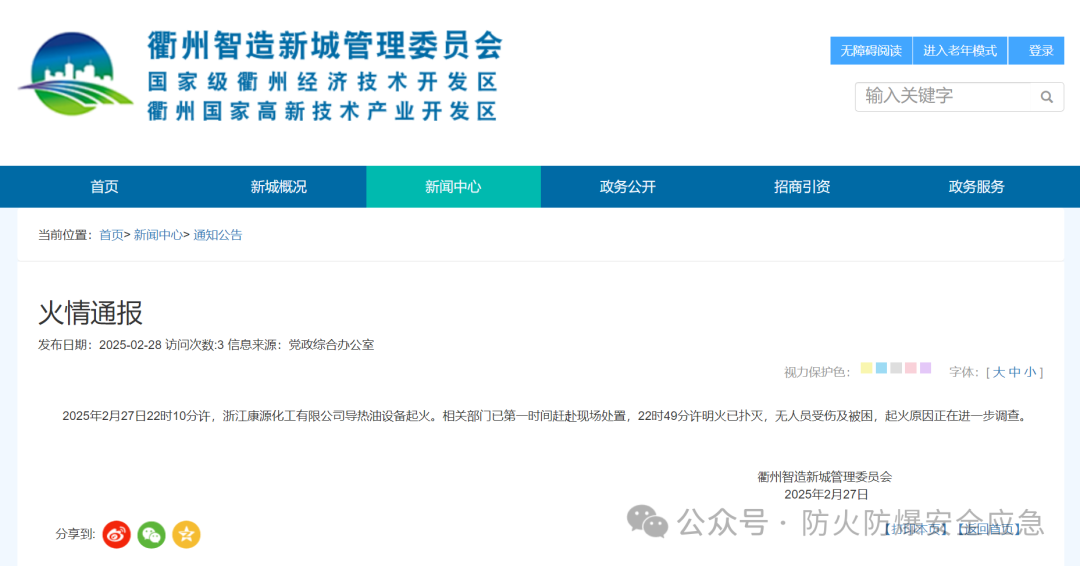The image size is (1080, 566).
Task: Click 分享到 label
Action: point(75,534)
